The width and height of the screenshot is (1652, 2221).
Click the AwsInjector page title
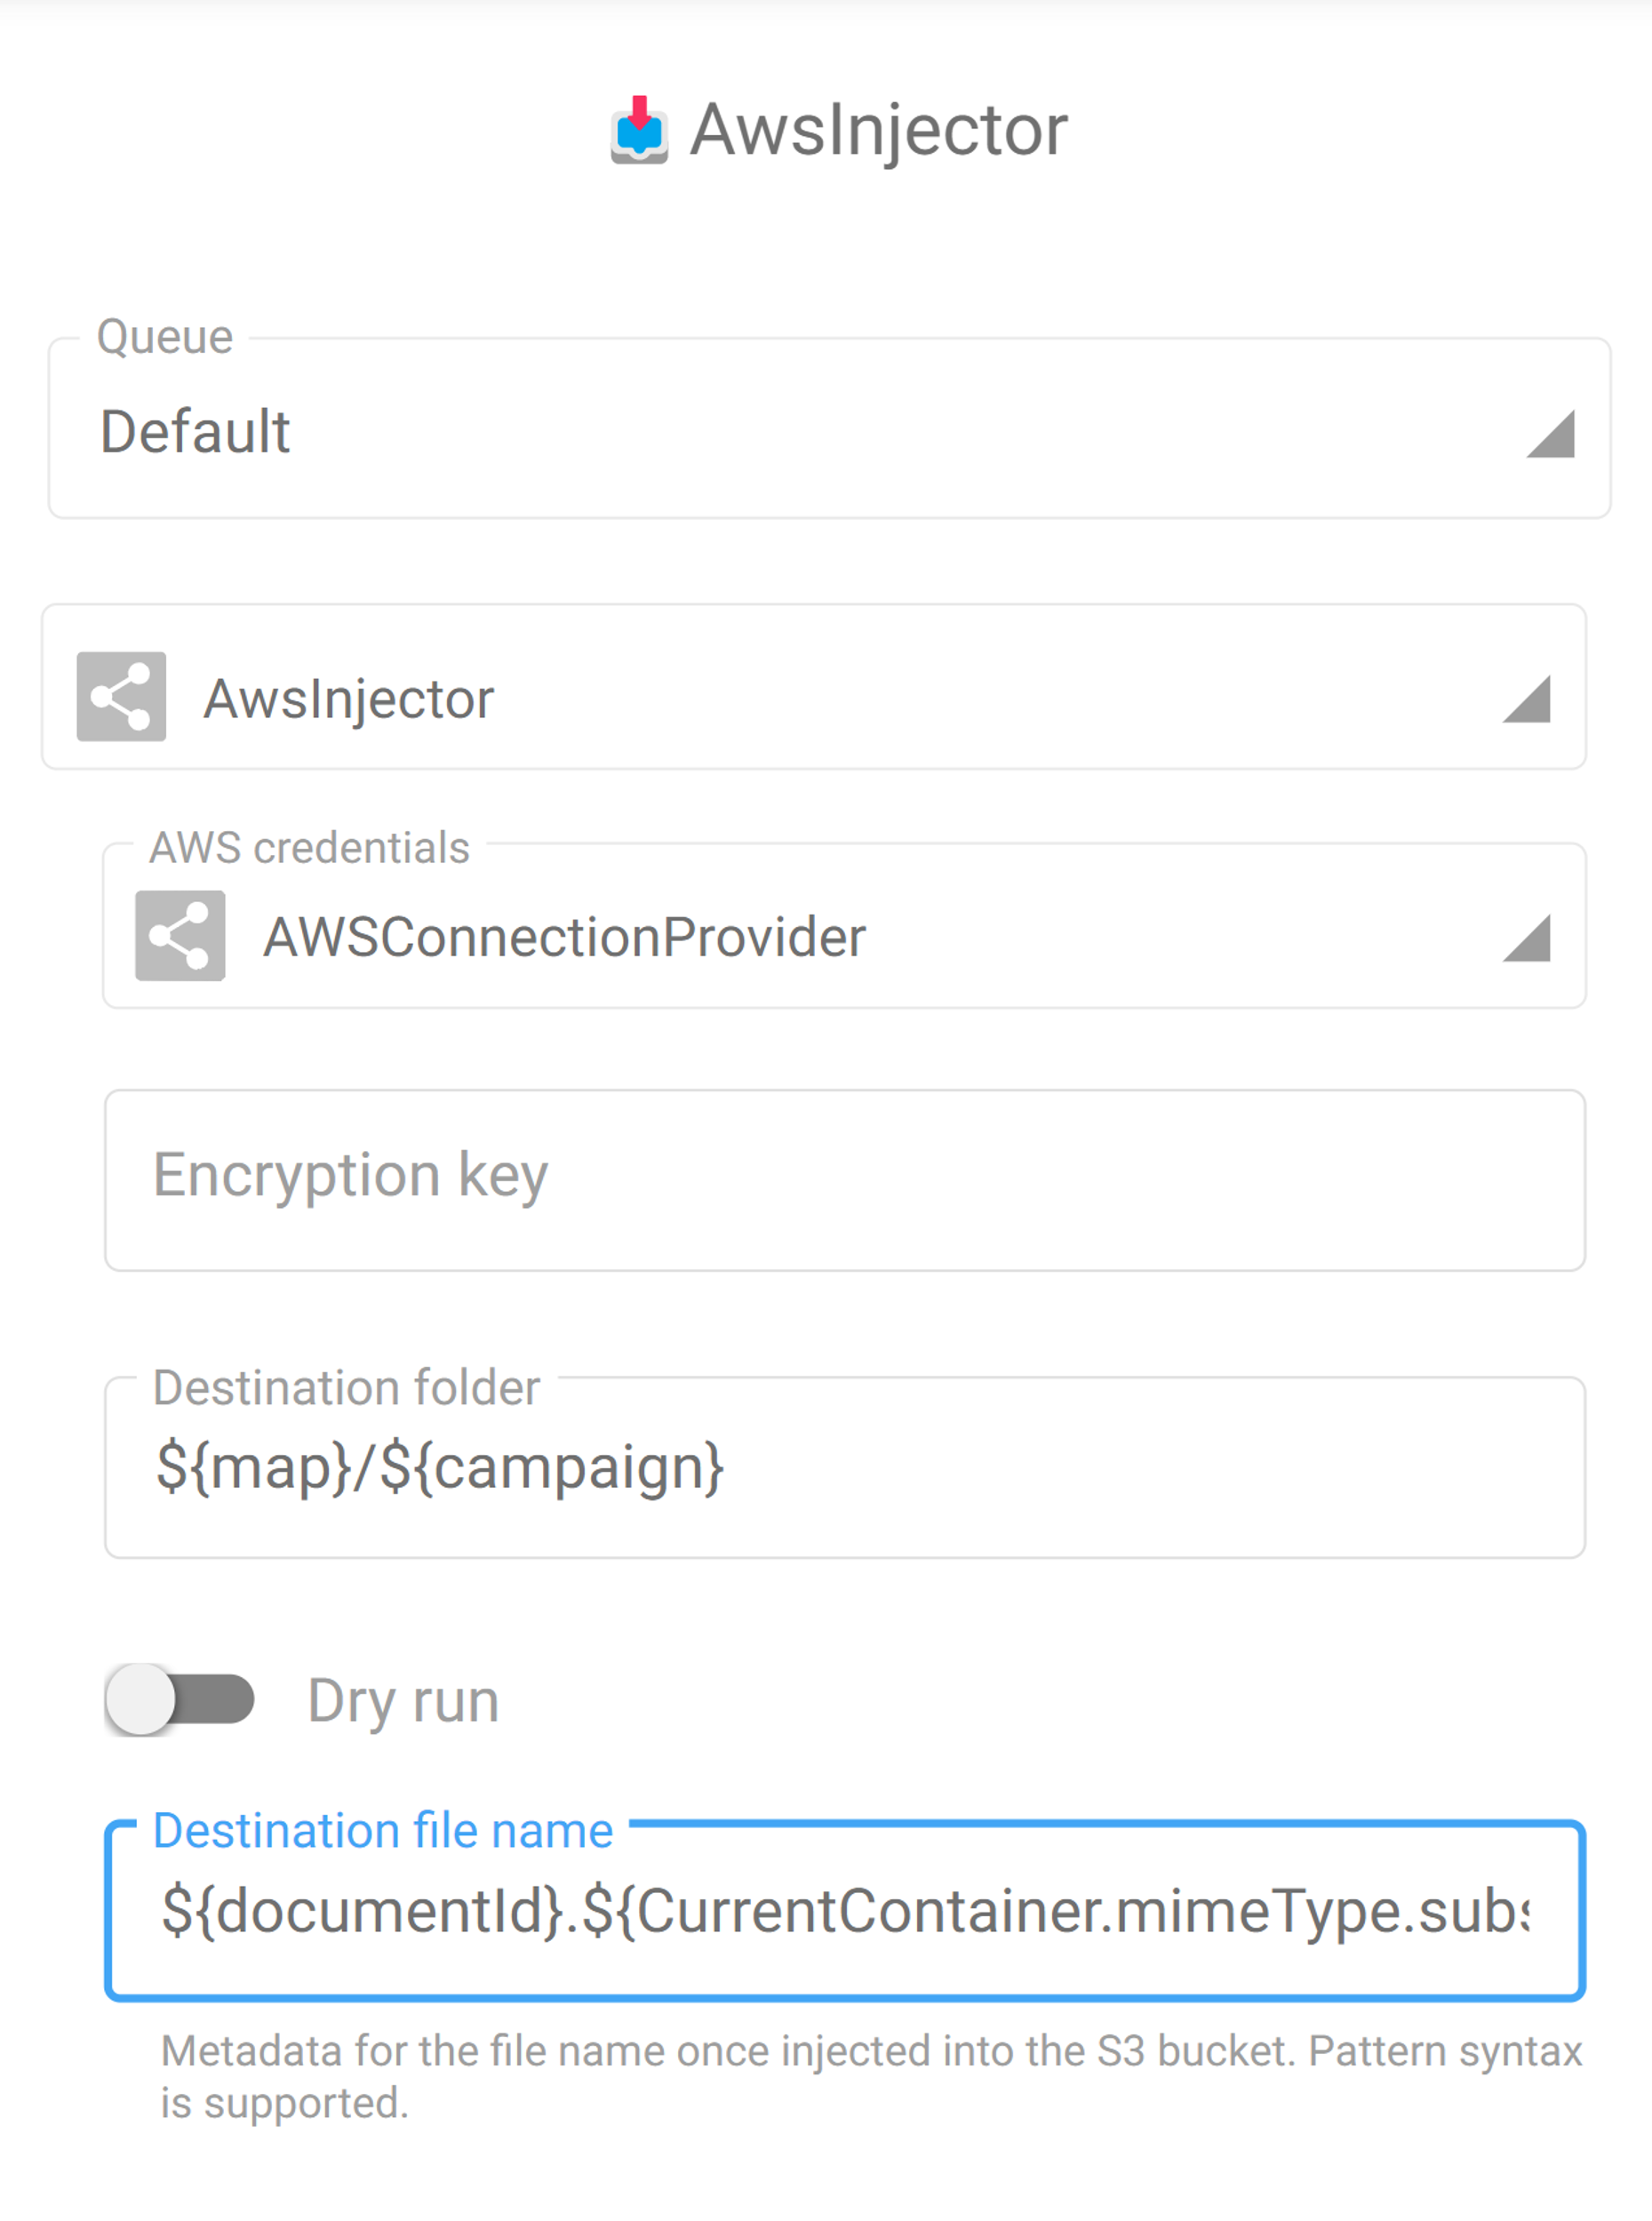pyautogui.click(x=878, y=130)
